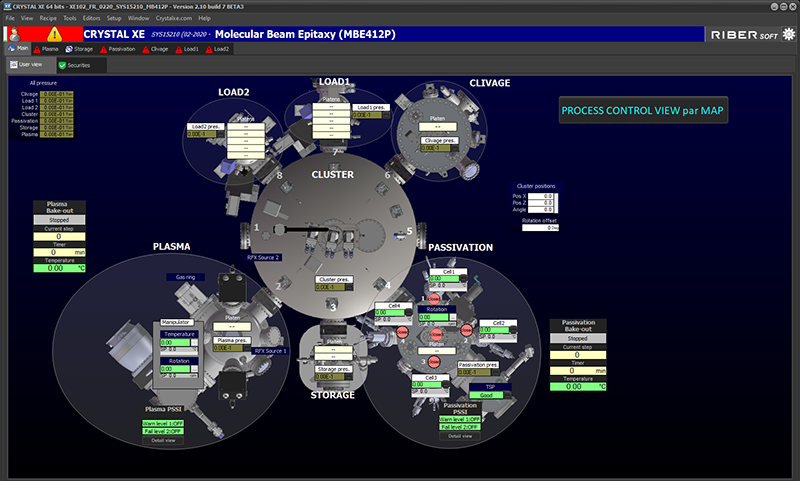Screen dimensions: 800x481
Task: Click the Clivage pres. reading field
Action: tap(435, 148)
